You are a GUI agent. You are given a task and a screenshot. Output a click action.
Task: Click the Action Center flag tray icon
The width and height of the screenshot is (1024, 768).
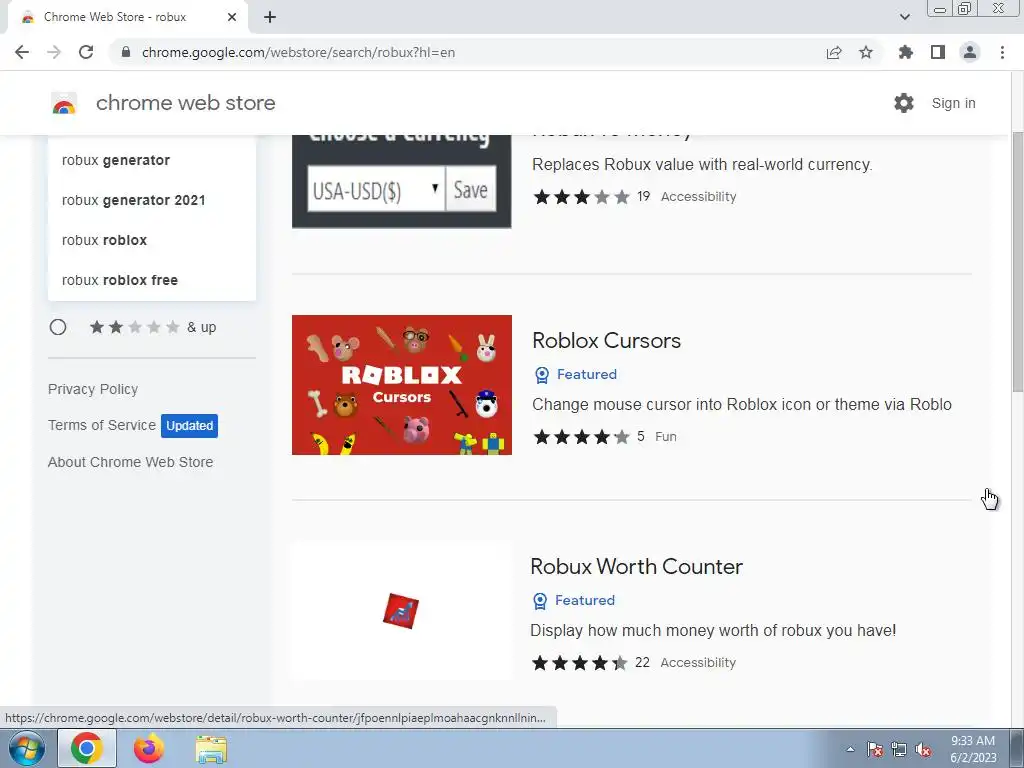point(875,749)
